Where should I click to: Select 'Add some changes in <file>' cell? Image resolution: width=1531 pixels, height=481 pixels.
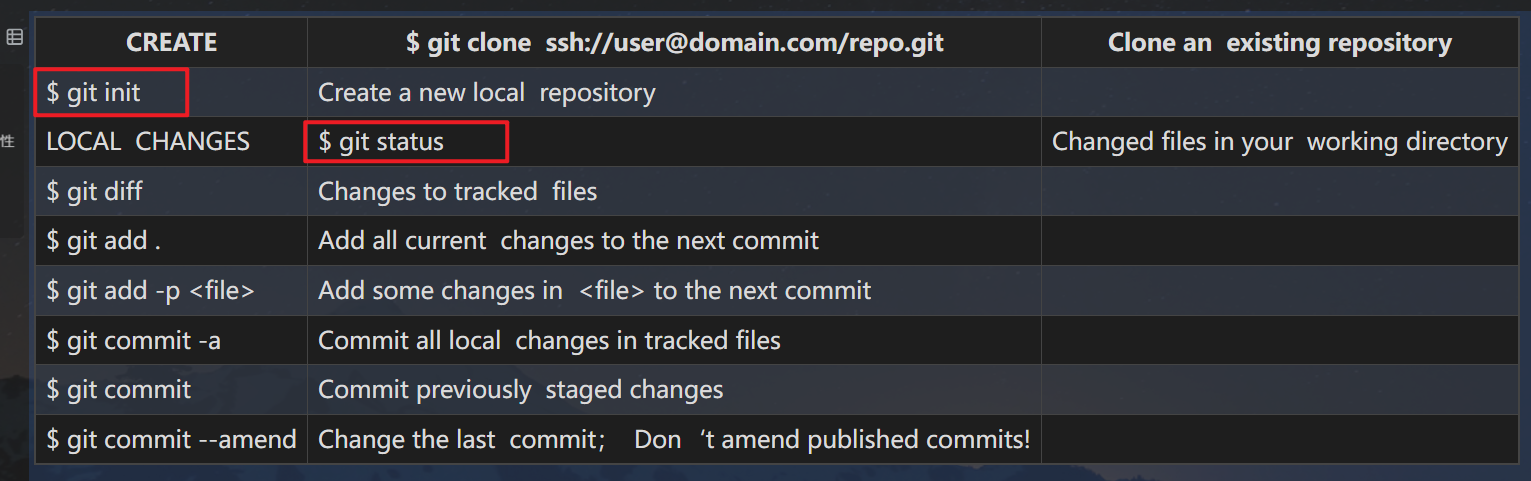(x=594, y=291)
